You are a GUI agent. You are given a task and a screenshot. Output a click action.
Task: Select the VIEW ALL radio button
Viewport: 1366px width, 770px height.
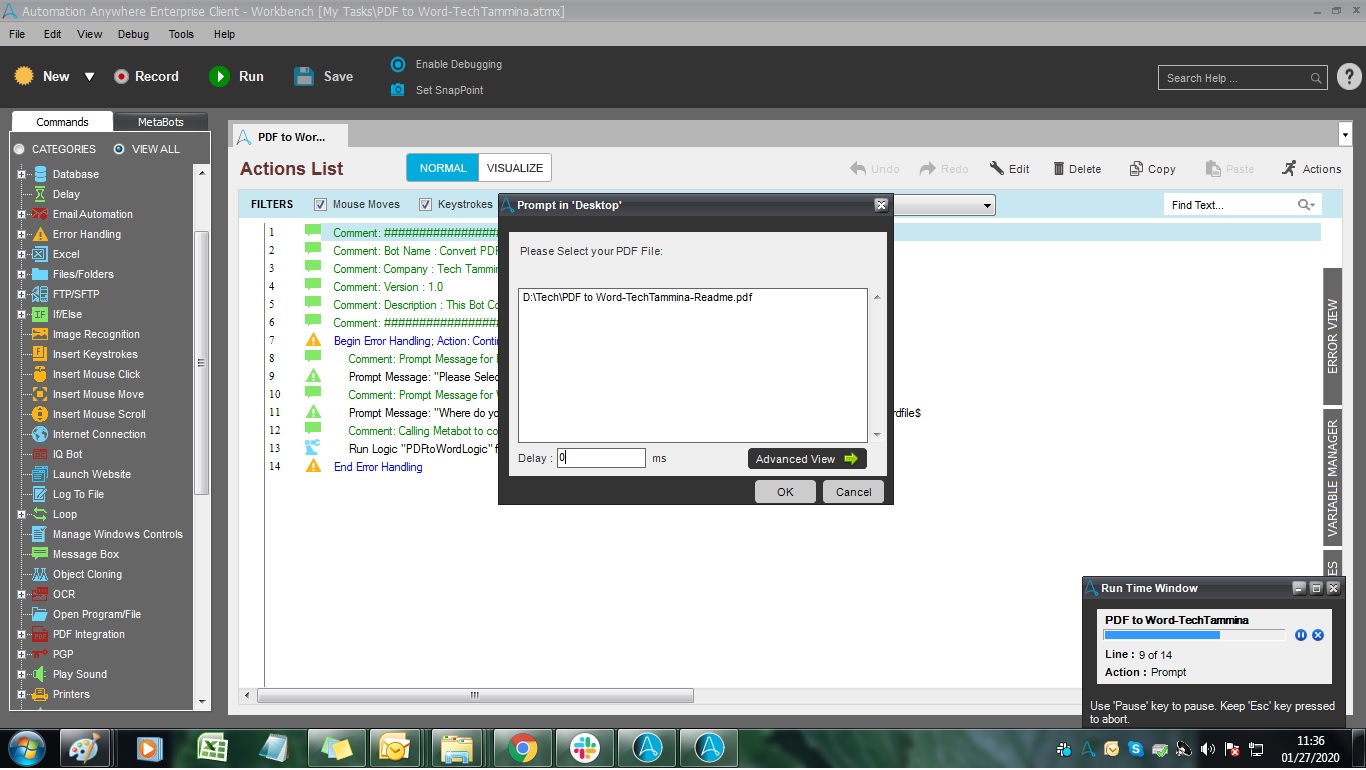point(119,149)
